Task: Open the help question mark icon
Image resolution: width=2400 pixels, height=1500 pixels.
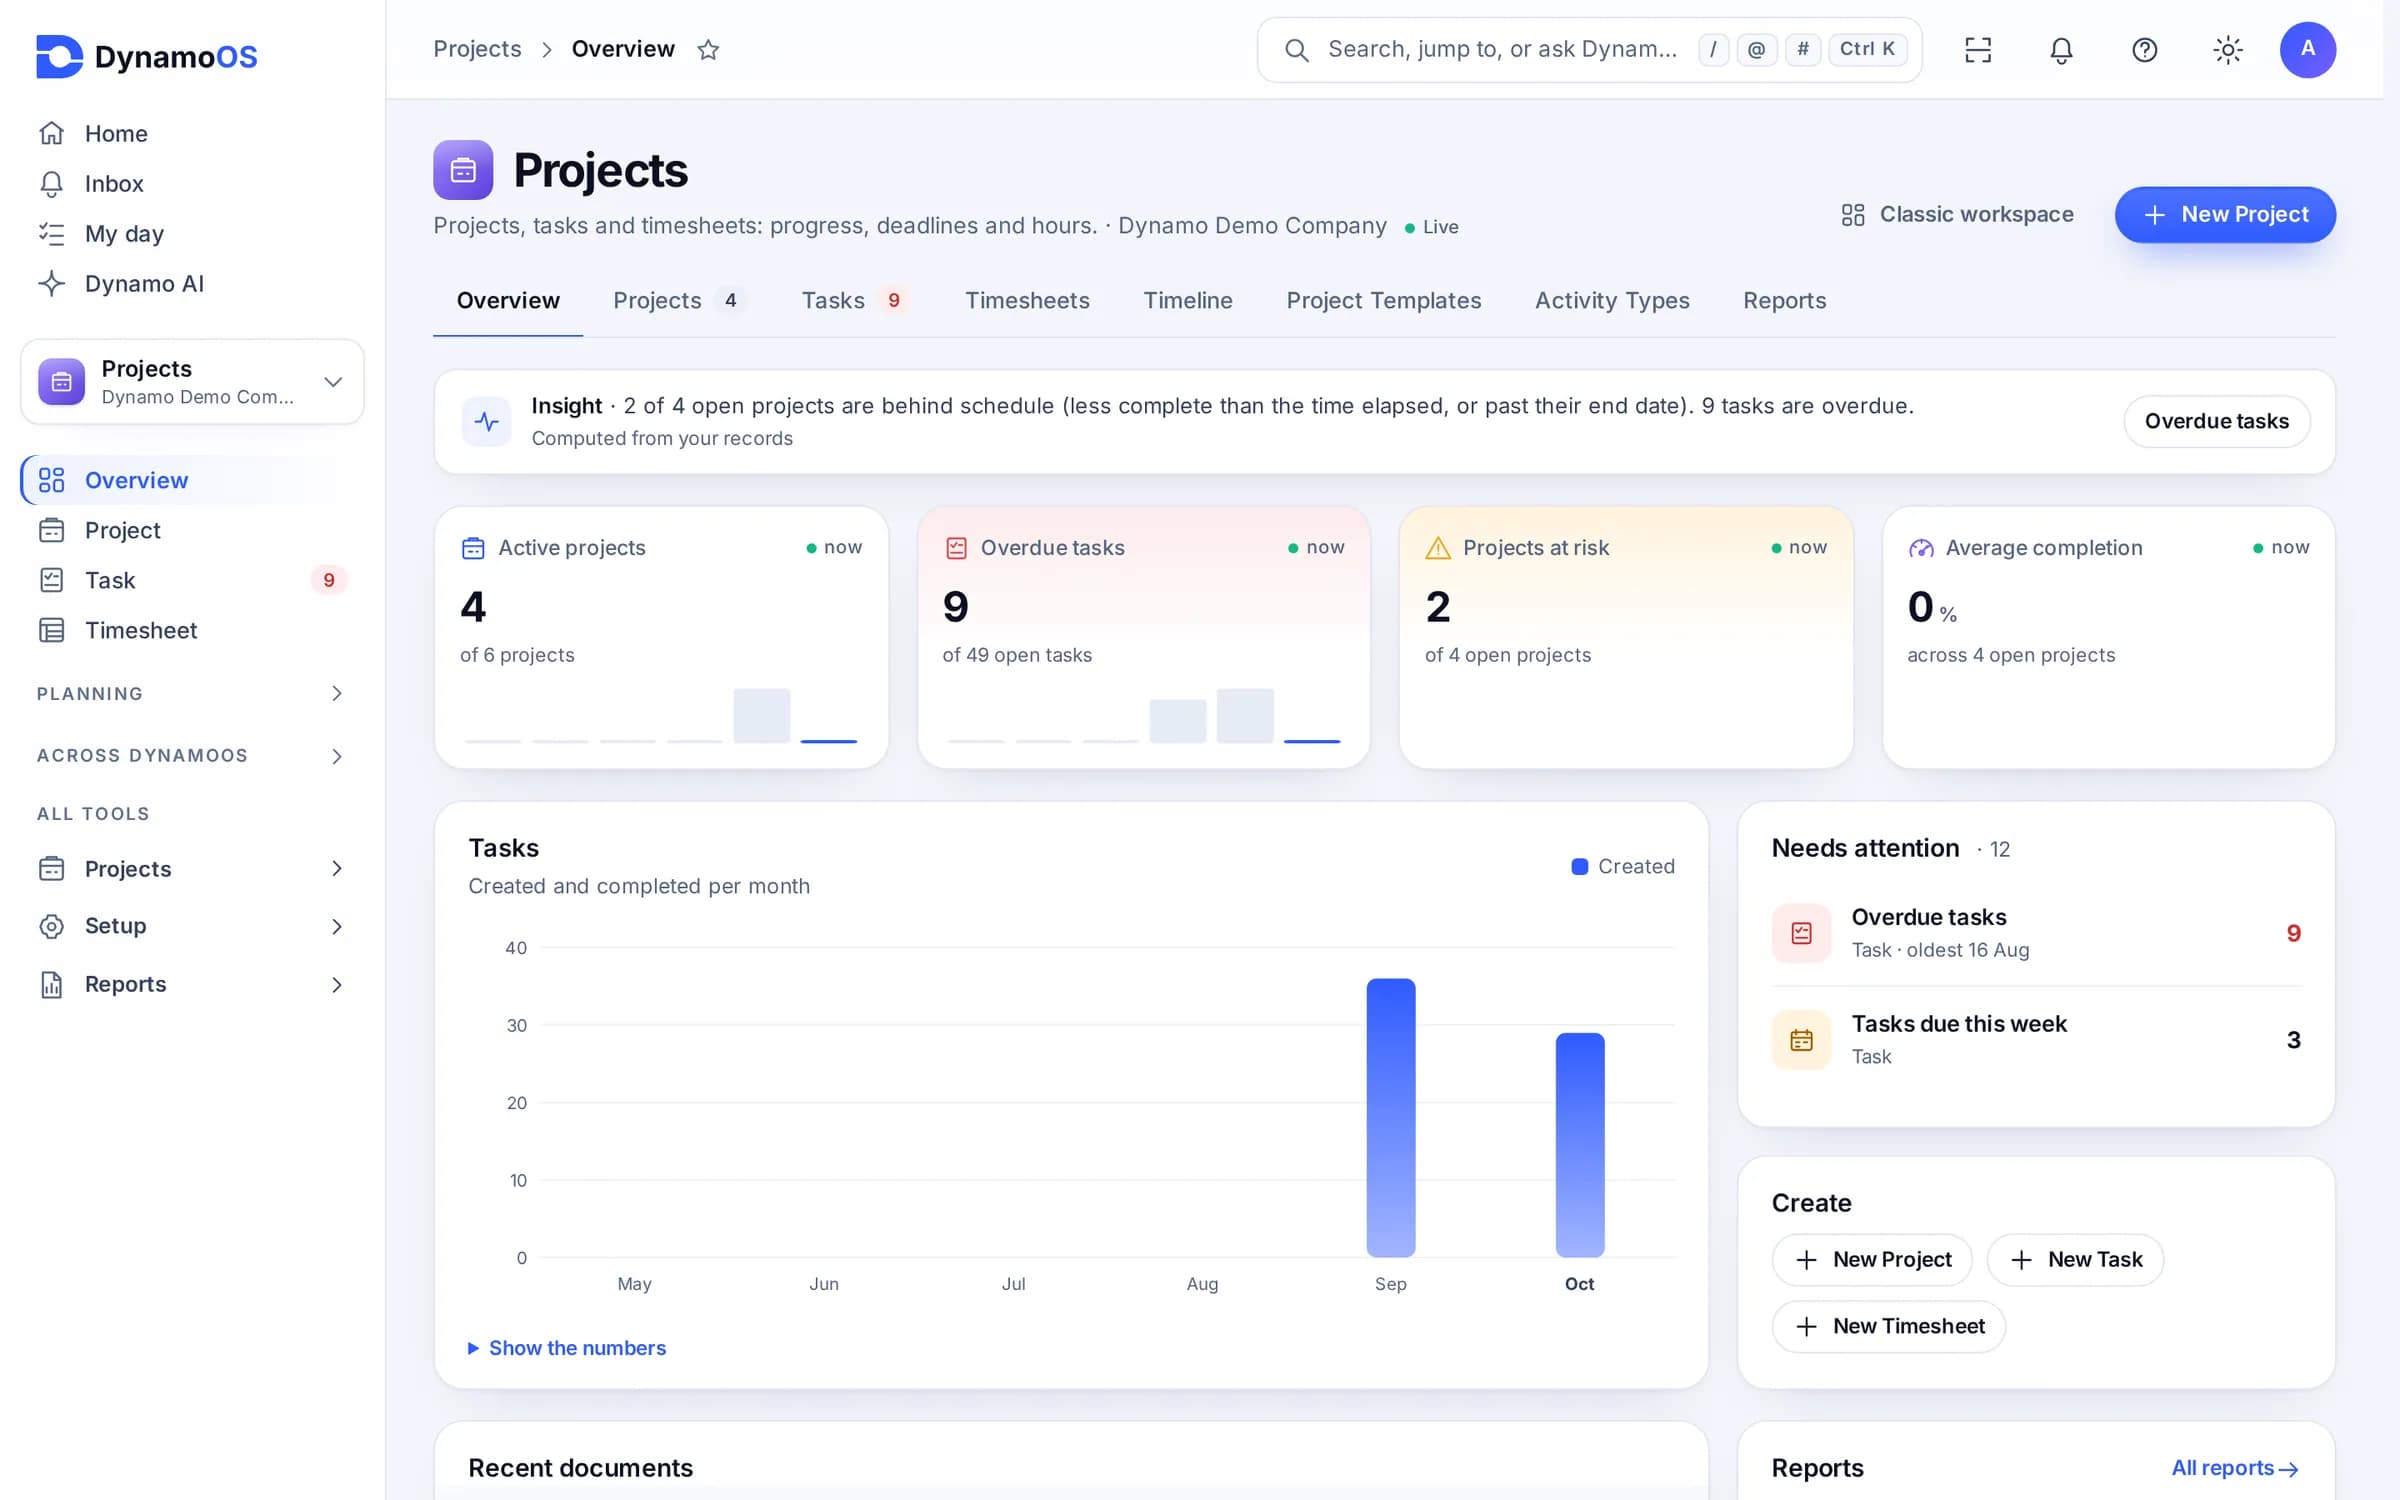Action: 2144,49
